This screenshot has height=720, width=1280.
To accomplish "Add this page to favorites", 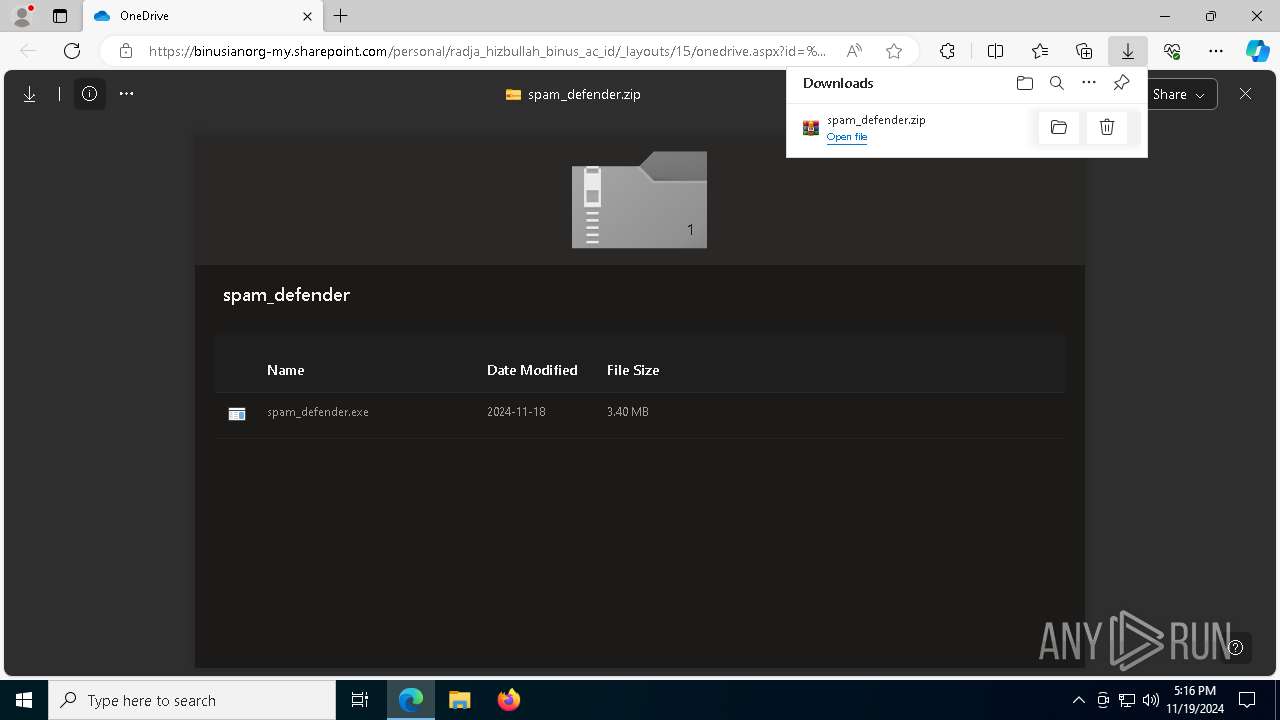I will click(894, 51).
